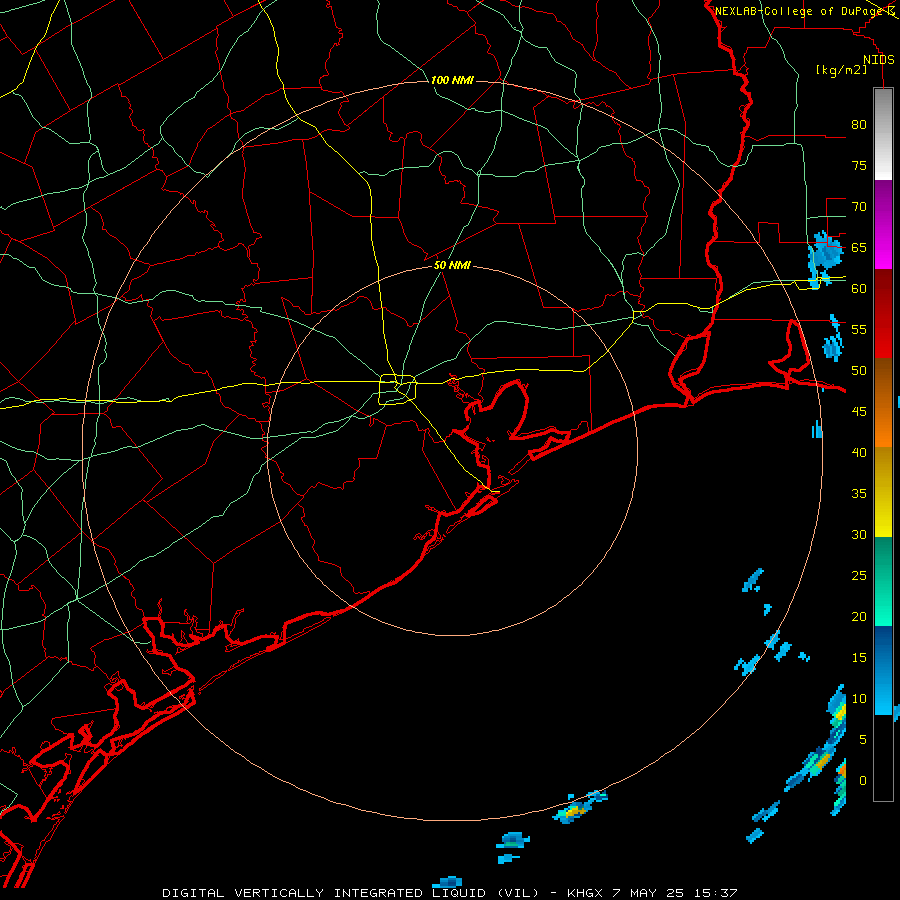Click the scale value "5"
Image resolution: width=900 pixels, height=900 pixels.
tap(863, 739)
